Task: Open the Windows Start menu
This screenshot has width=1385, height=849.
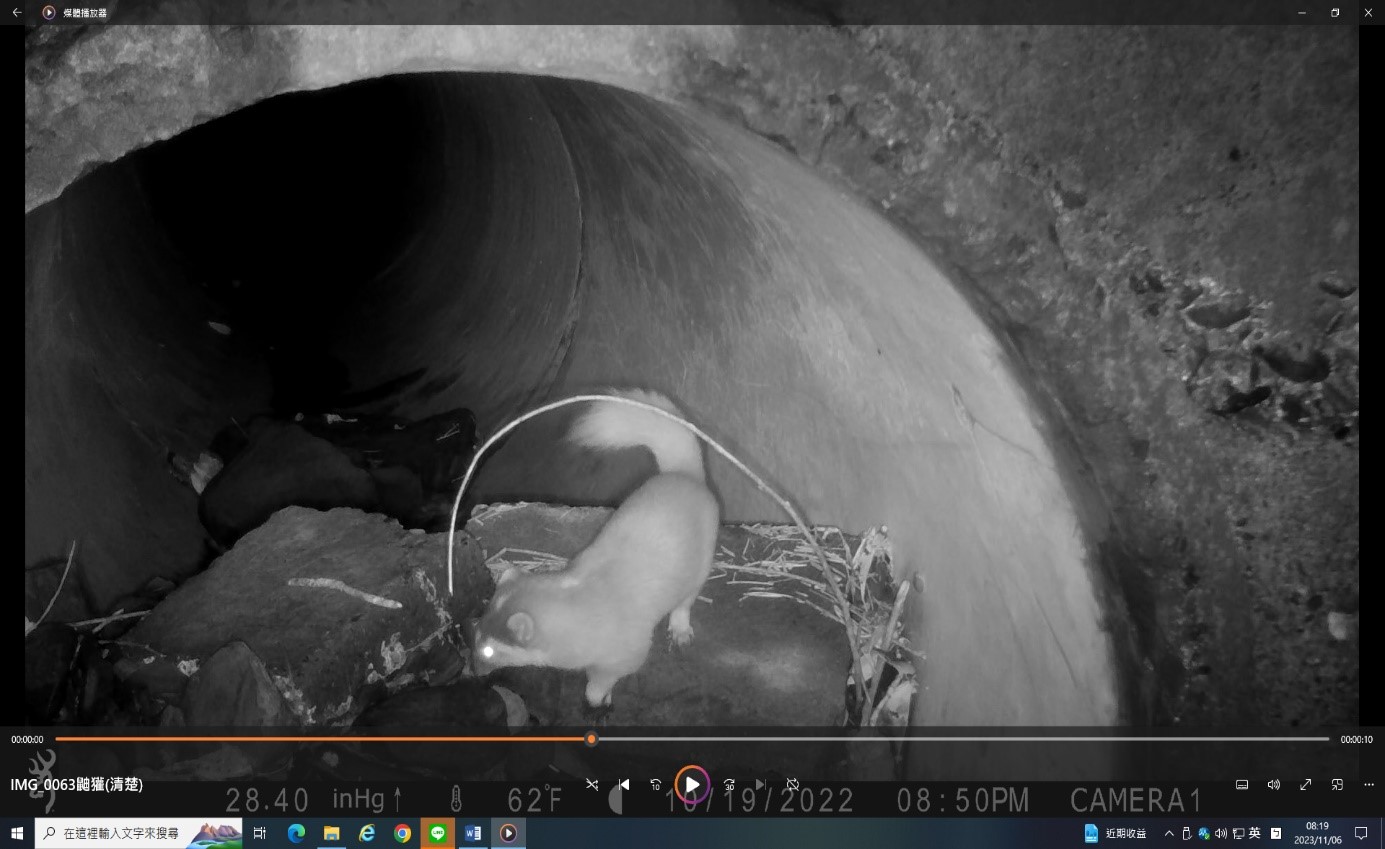Action: [17, 833]
